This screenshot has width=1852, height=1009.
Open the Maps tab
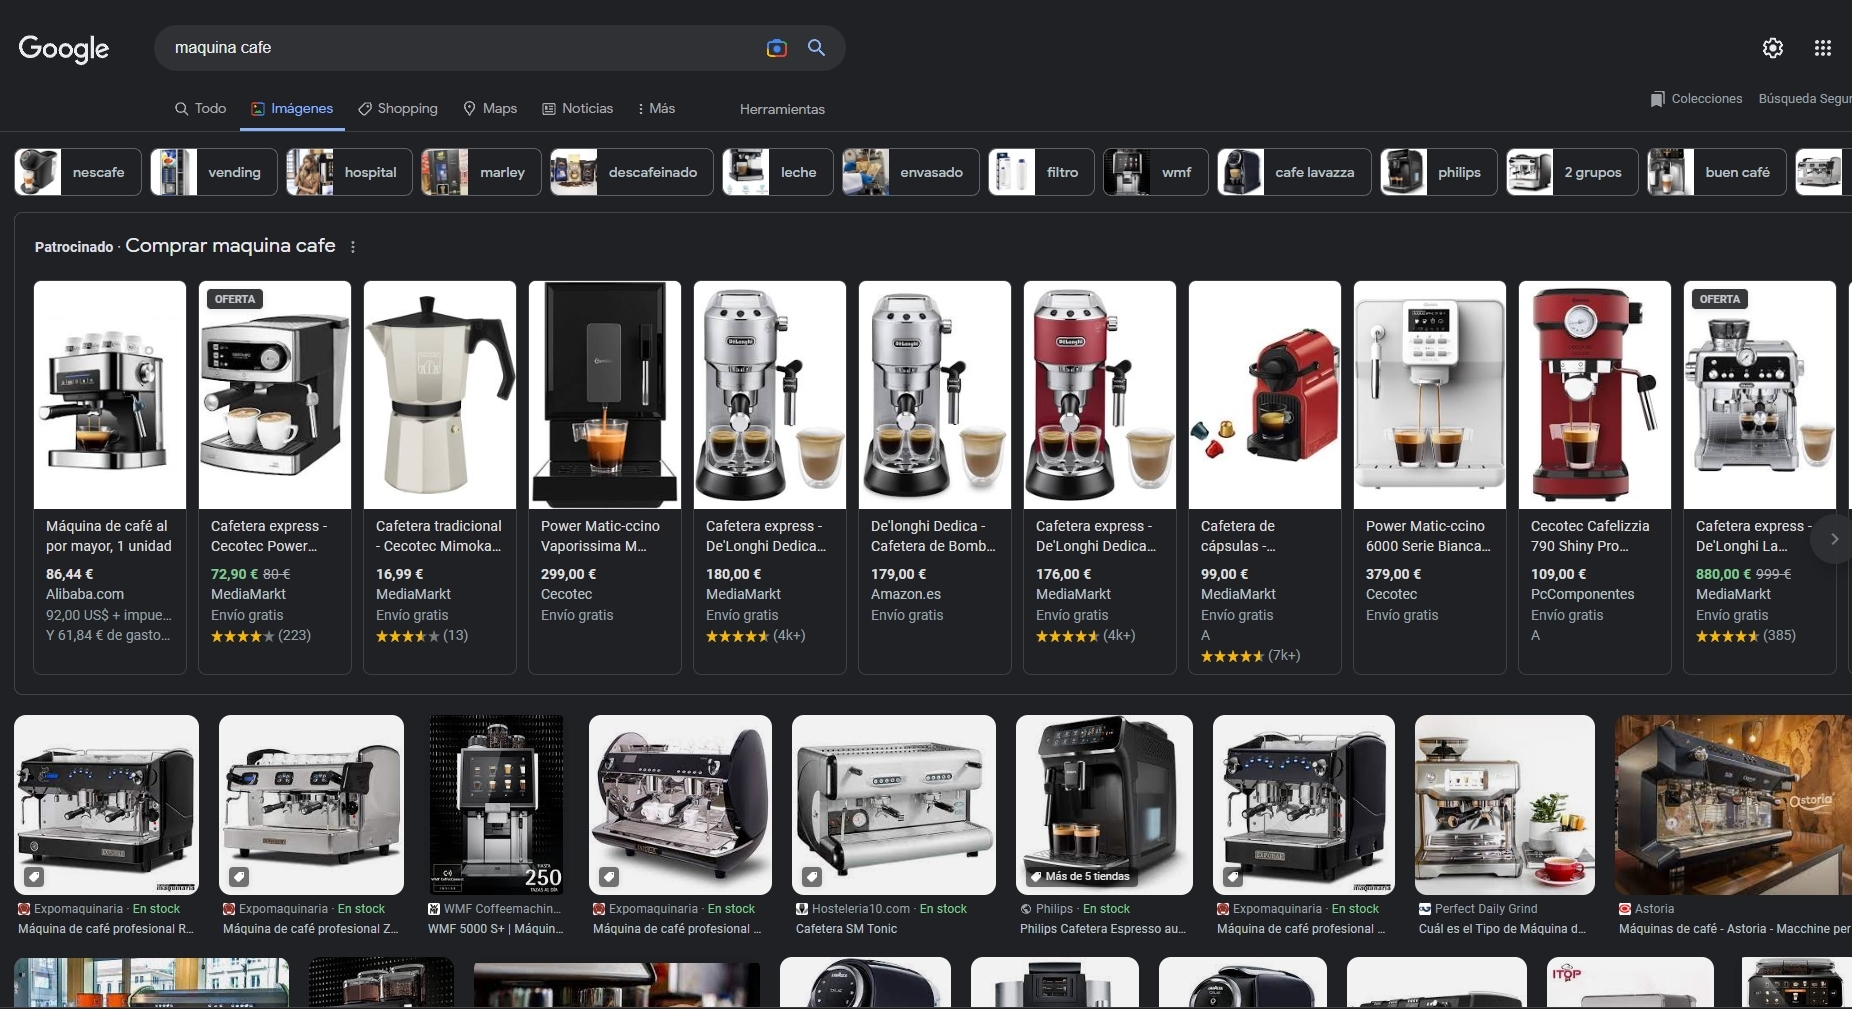(490, 108)
